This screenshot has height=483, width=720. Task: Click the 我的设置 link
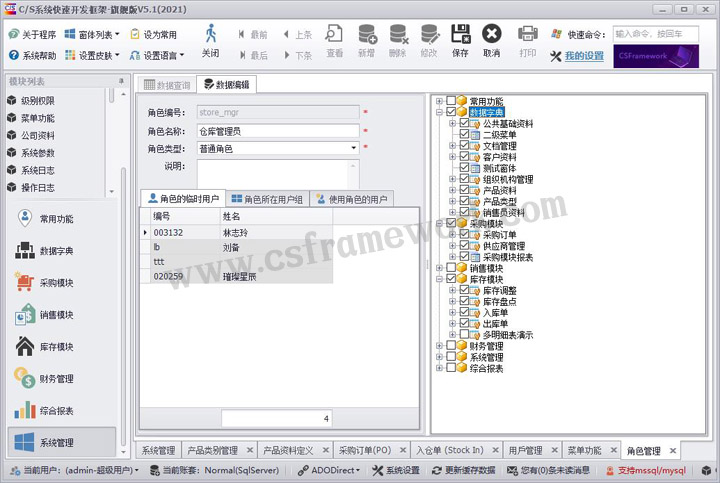[x=583, y=56]
